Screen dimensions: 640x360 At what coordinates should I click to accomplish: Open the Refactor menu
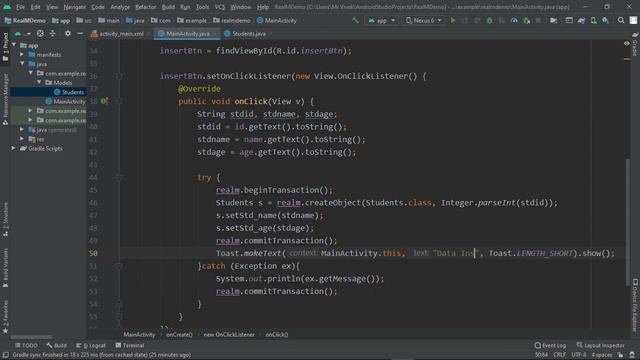tap(146, 7)
